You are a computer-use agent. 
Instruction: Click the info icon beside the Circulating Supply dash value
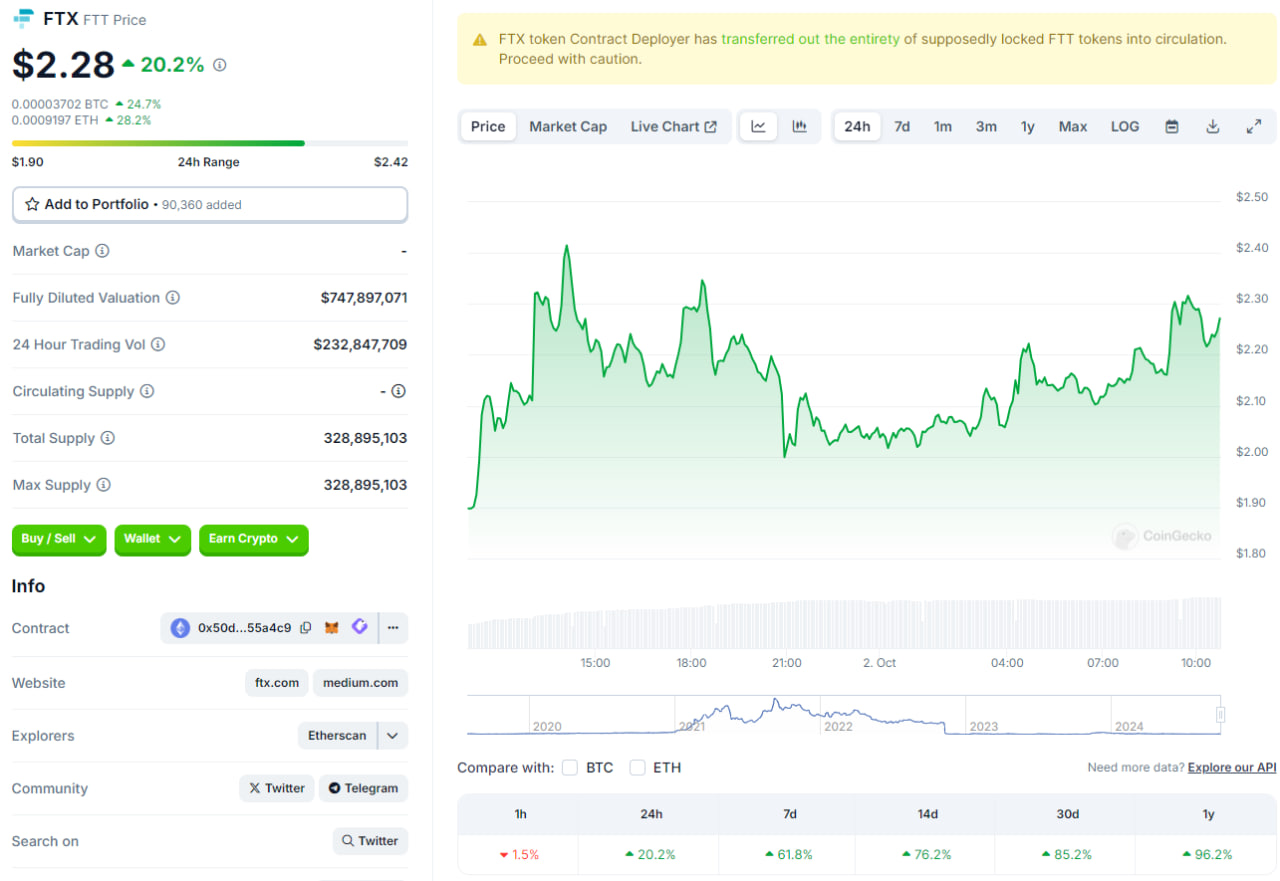398,391
